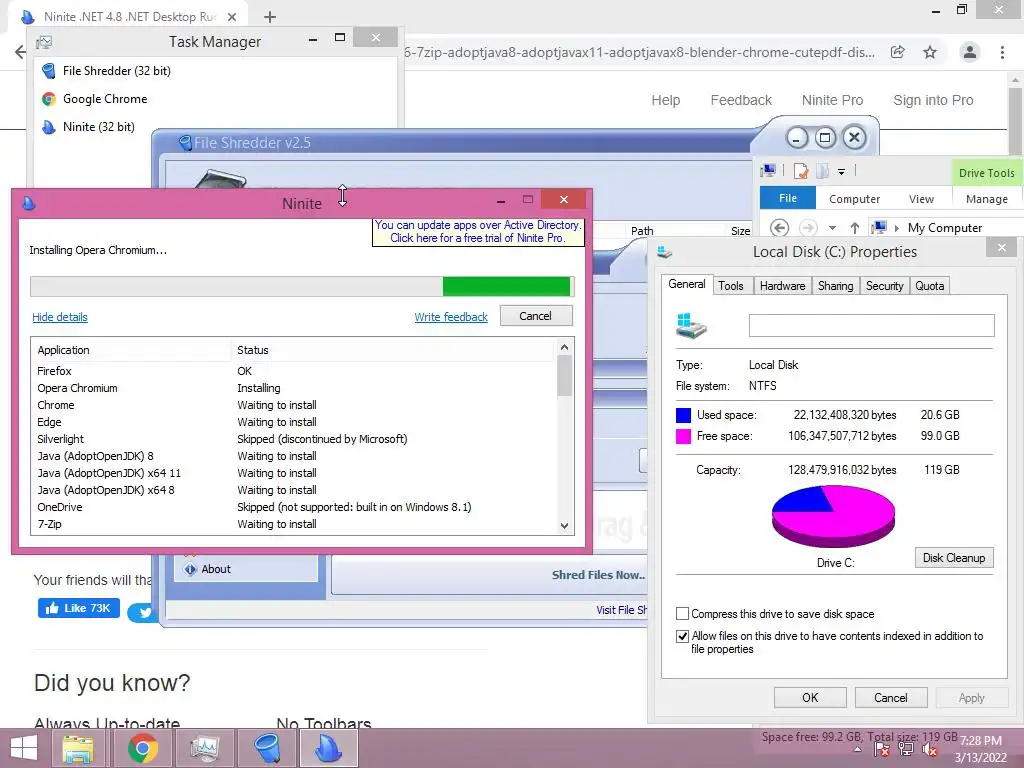Open a new Chrome tab with plus

pyautogui.click(x=270, y=17)
